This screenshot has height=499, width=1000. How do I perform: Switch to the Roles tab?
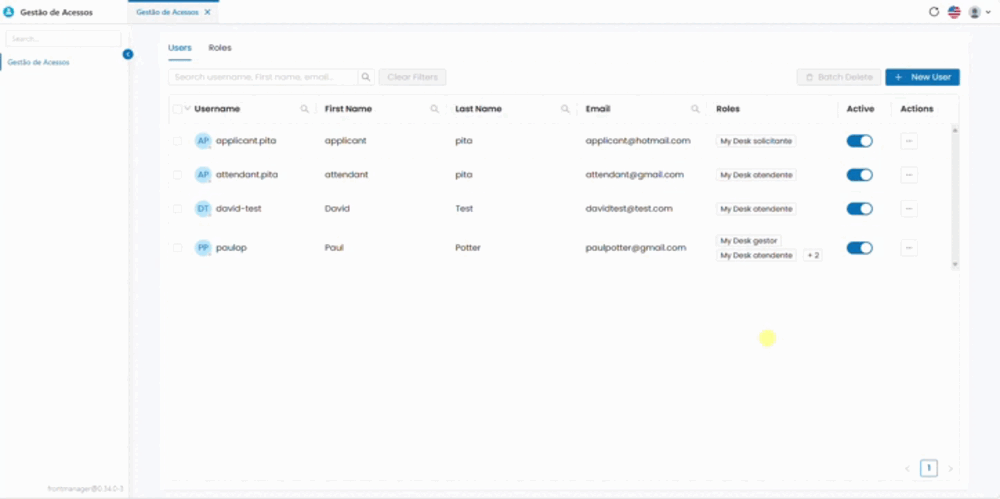(220, 48)
